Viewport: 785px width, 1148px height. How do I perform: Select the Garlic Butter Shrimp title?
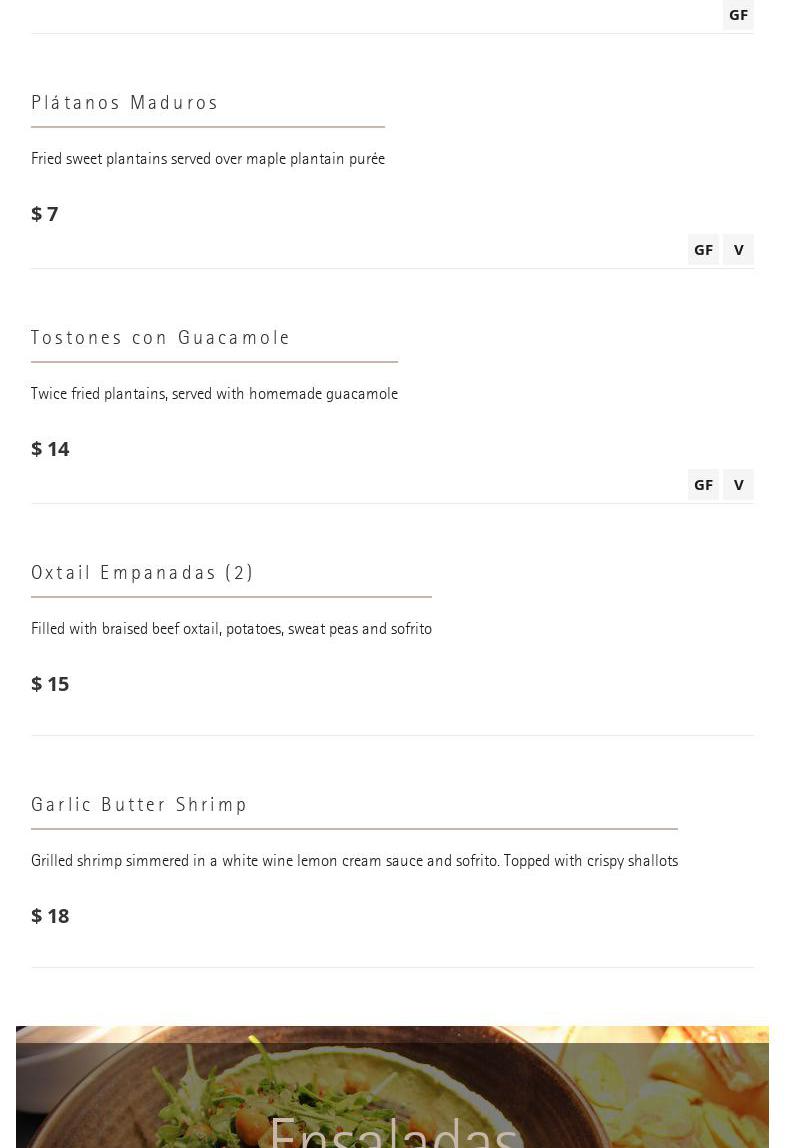tap(140, 805)
